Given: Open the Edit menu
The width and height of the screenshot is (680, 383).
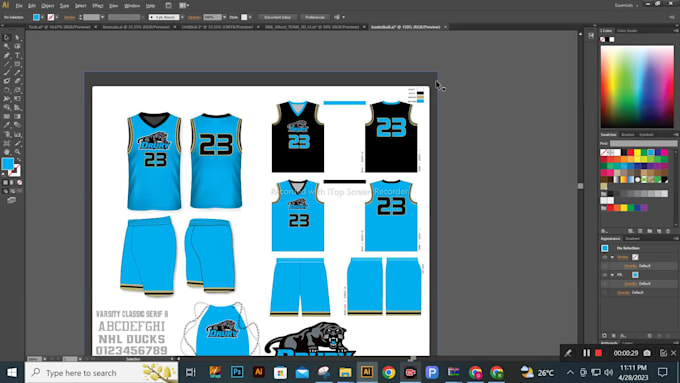Looking at the screenshot, I should [x=32, y=6].
